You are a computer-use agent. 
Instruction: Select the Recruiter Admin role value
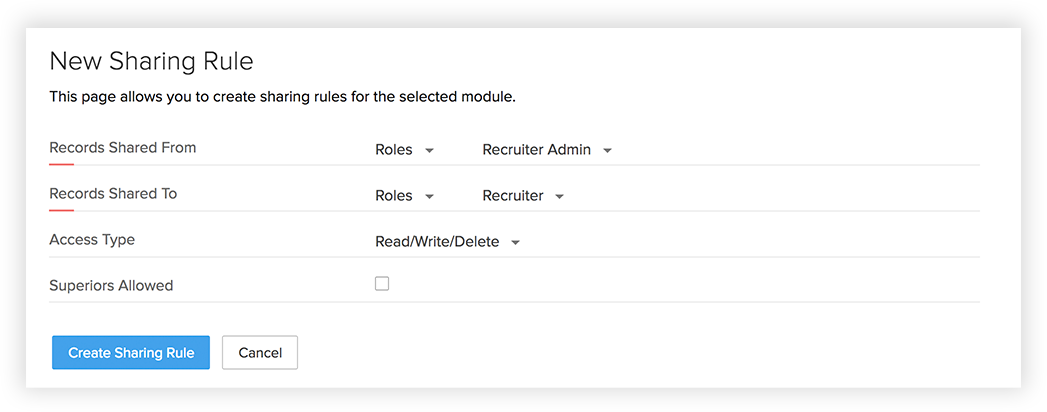(536, 150)
